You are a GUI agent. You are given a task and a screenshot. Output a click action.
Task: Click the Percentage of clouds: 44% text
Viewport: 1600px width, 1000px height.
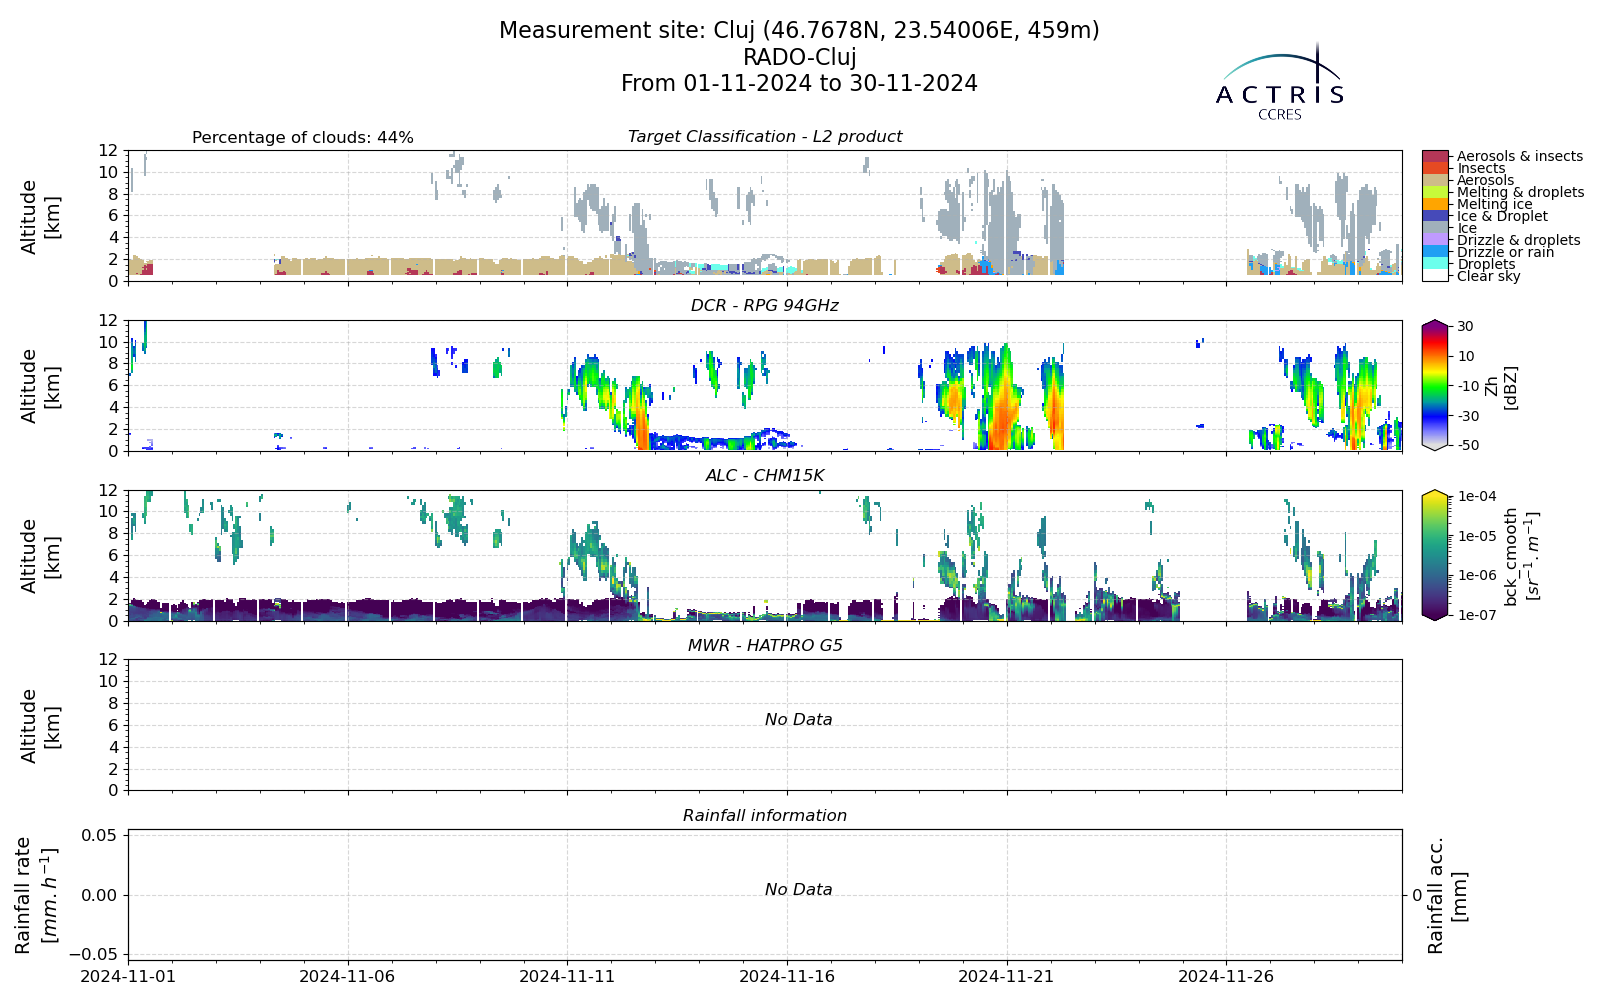tap(303, 138)
